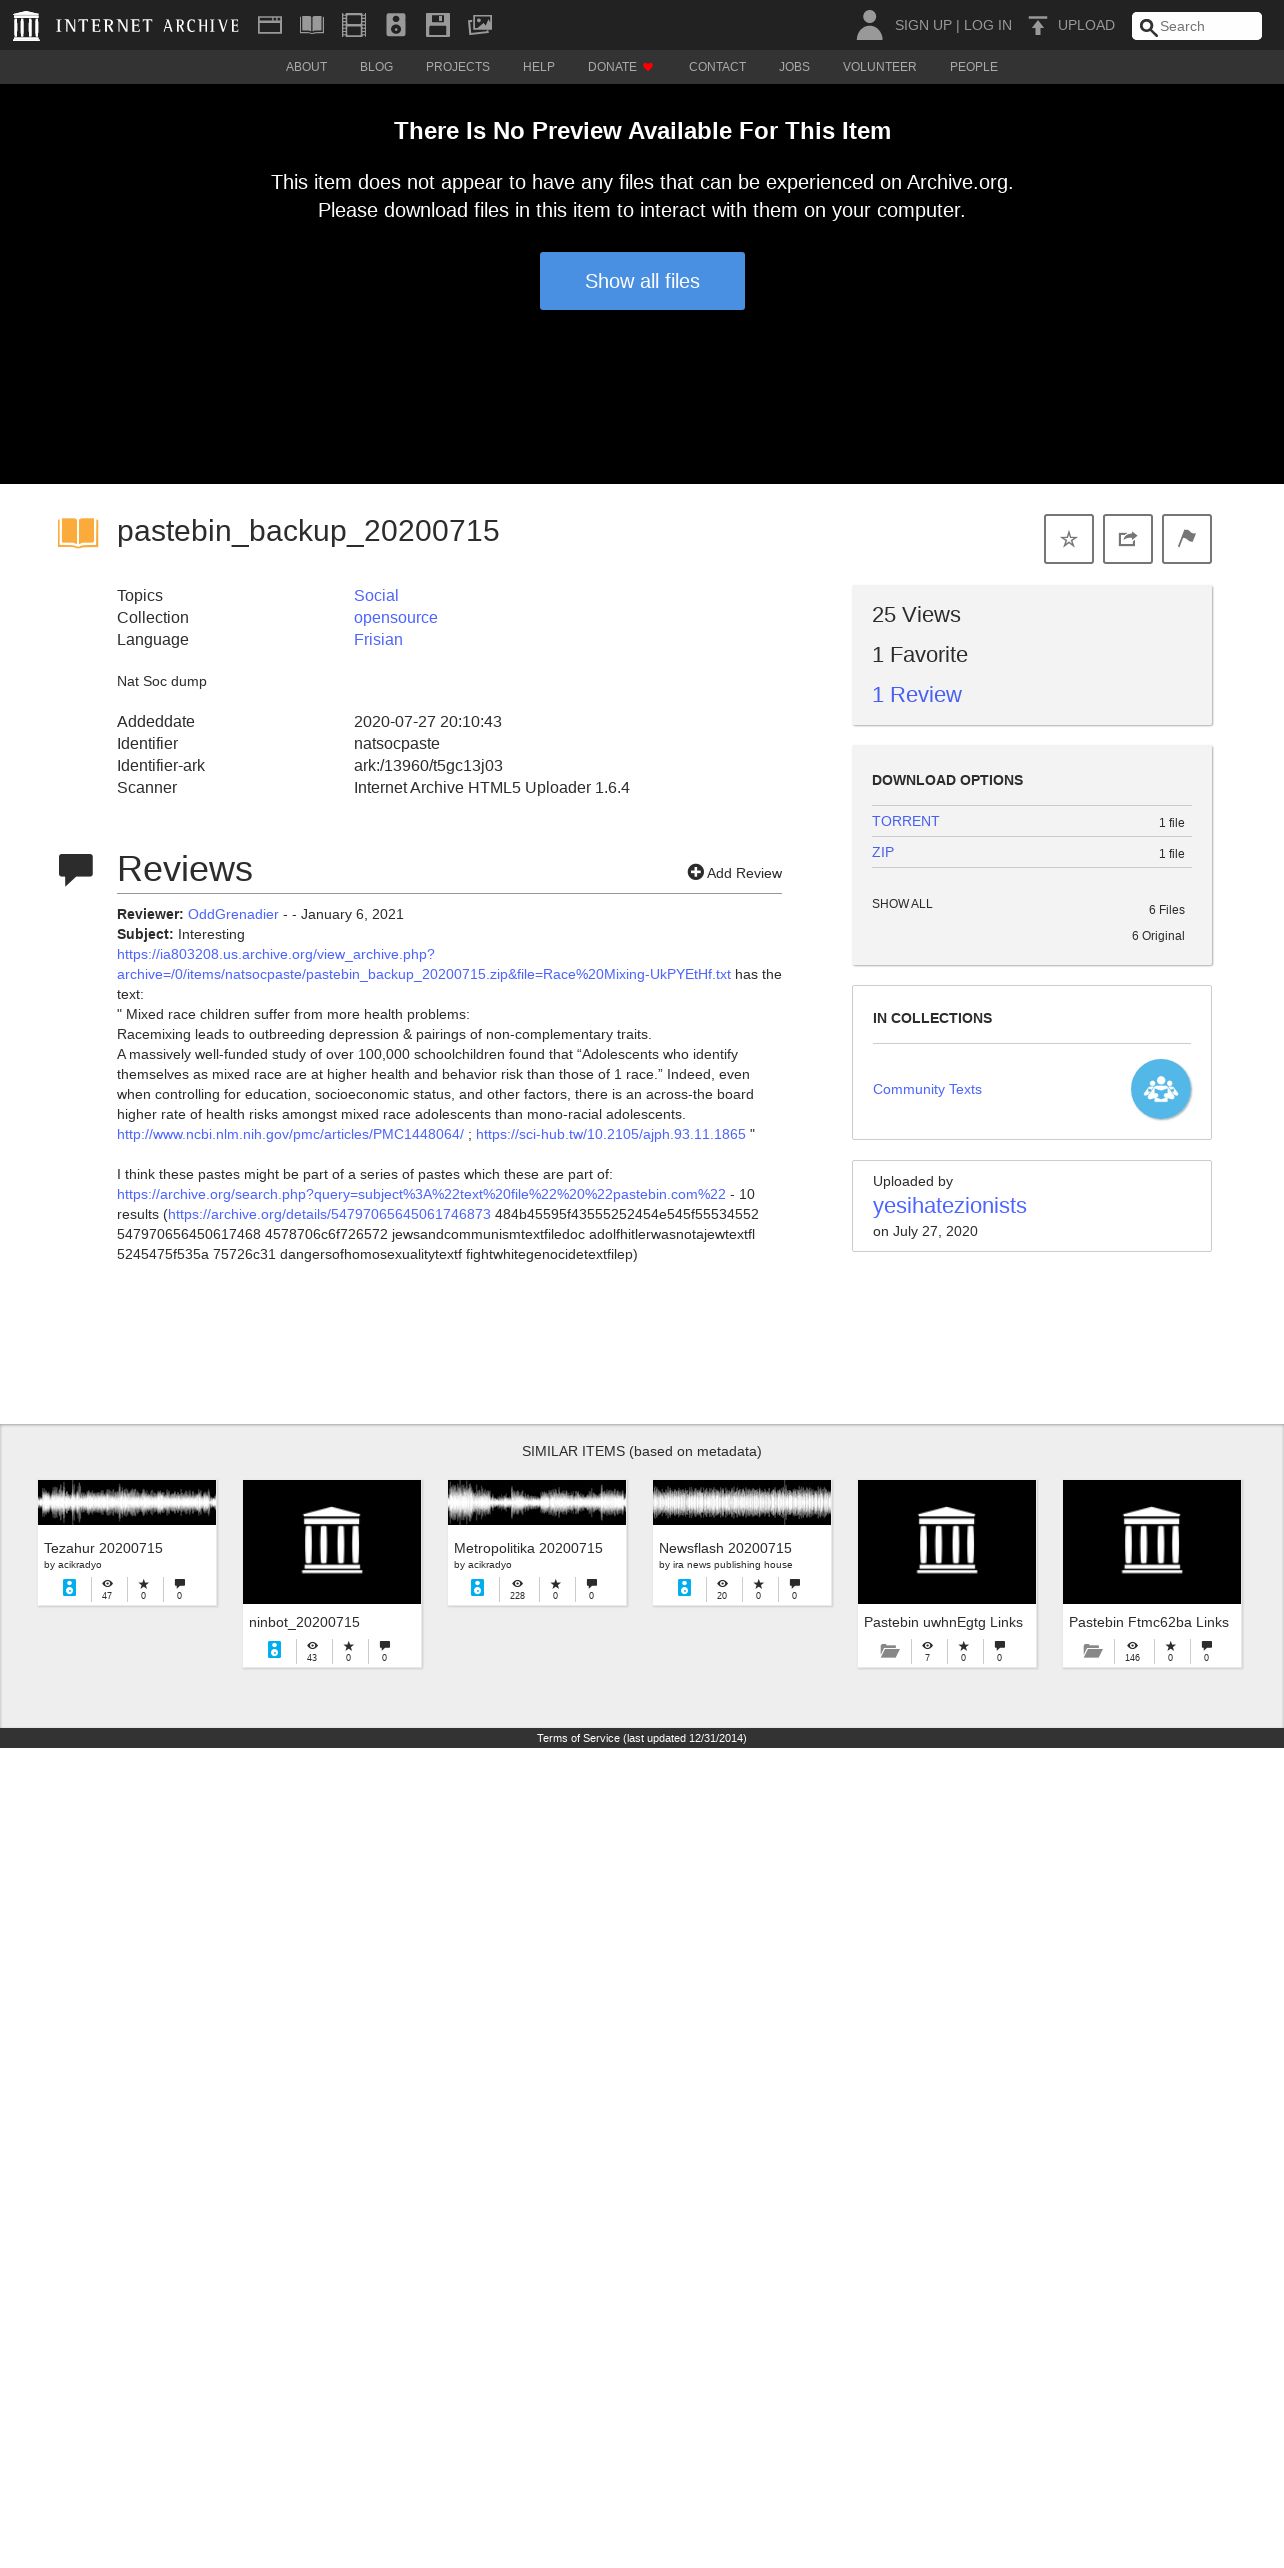Open the Video film icon in header
This screenshot has width=1284, height=2568.
[x=354, y=25]
